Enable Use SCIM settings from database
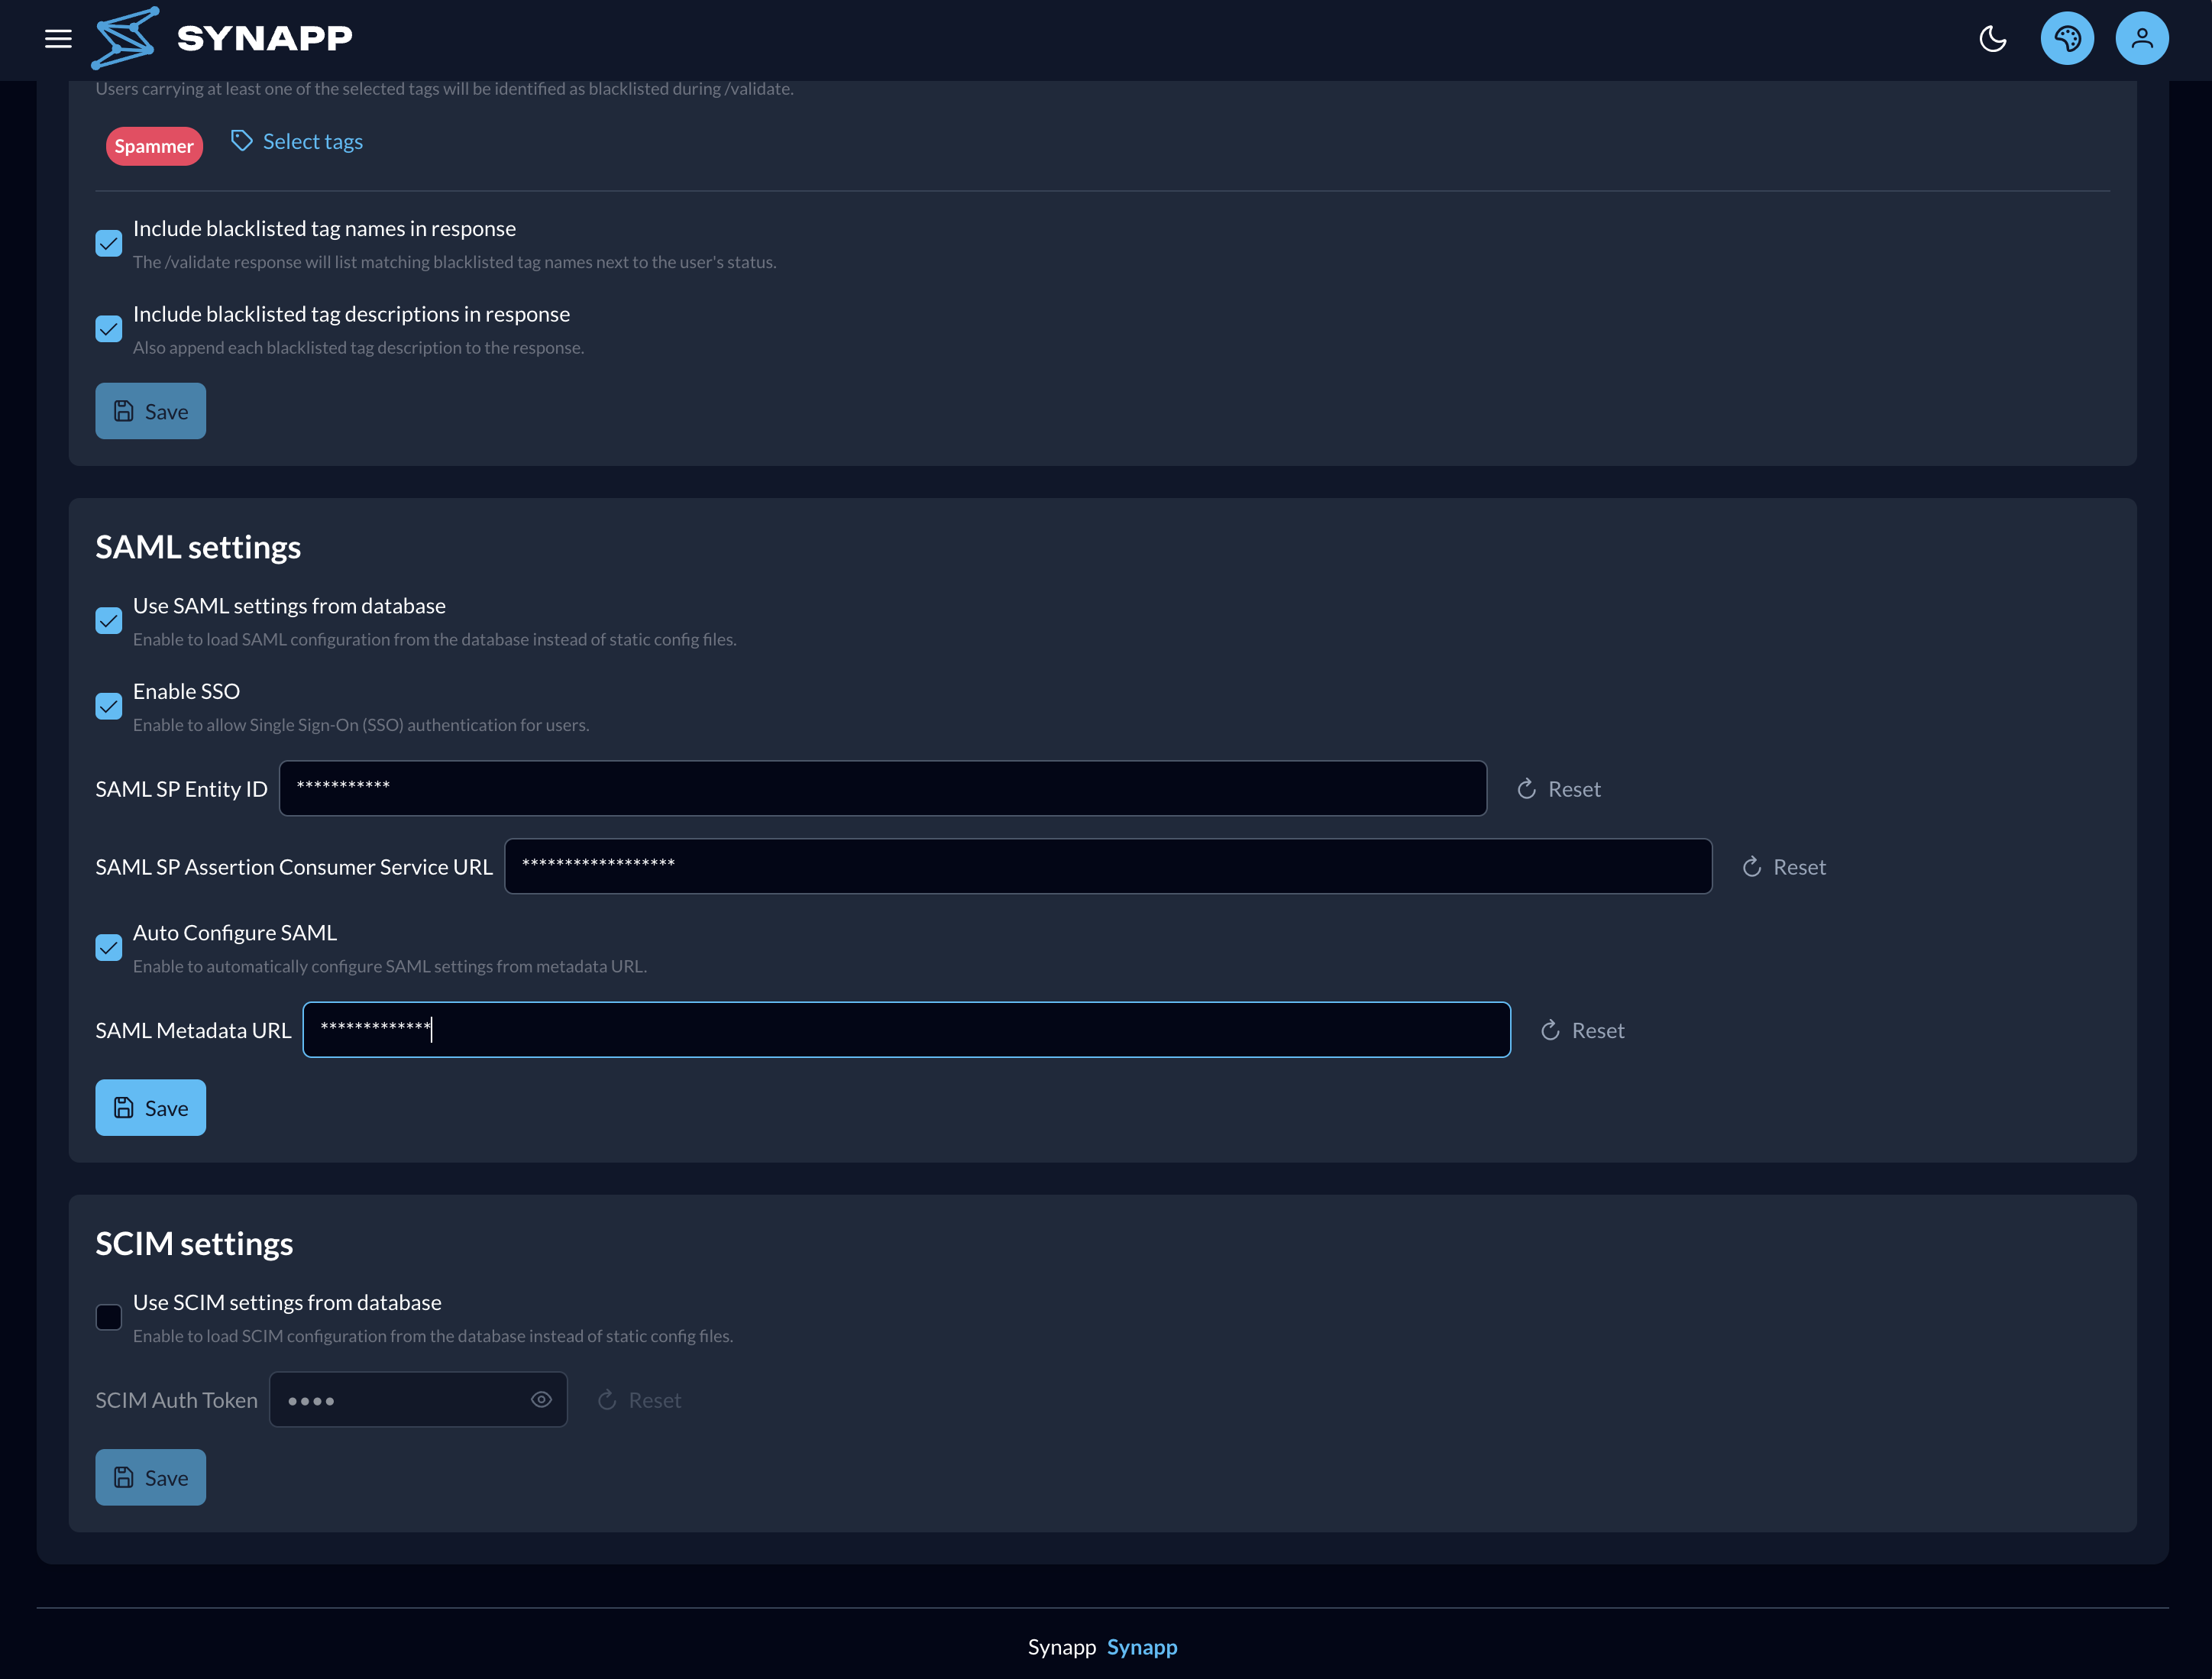This screenshot has width=2212, height=1679. click(x=109, y=1317)
